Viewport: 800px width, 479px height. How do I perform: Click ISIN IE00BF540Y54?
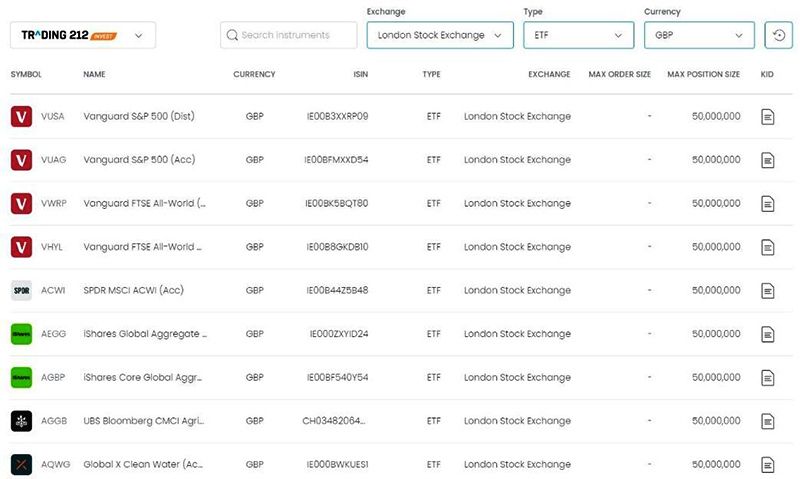(x=337, y=377)
